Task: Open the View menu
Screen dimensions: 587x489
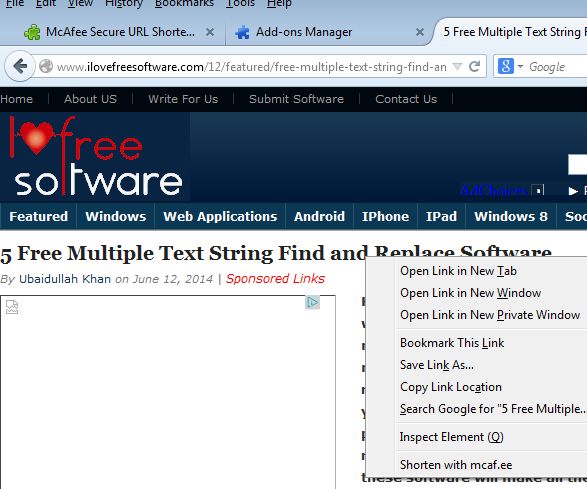Action: point(80,4)
